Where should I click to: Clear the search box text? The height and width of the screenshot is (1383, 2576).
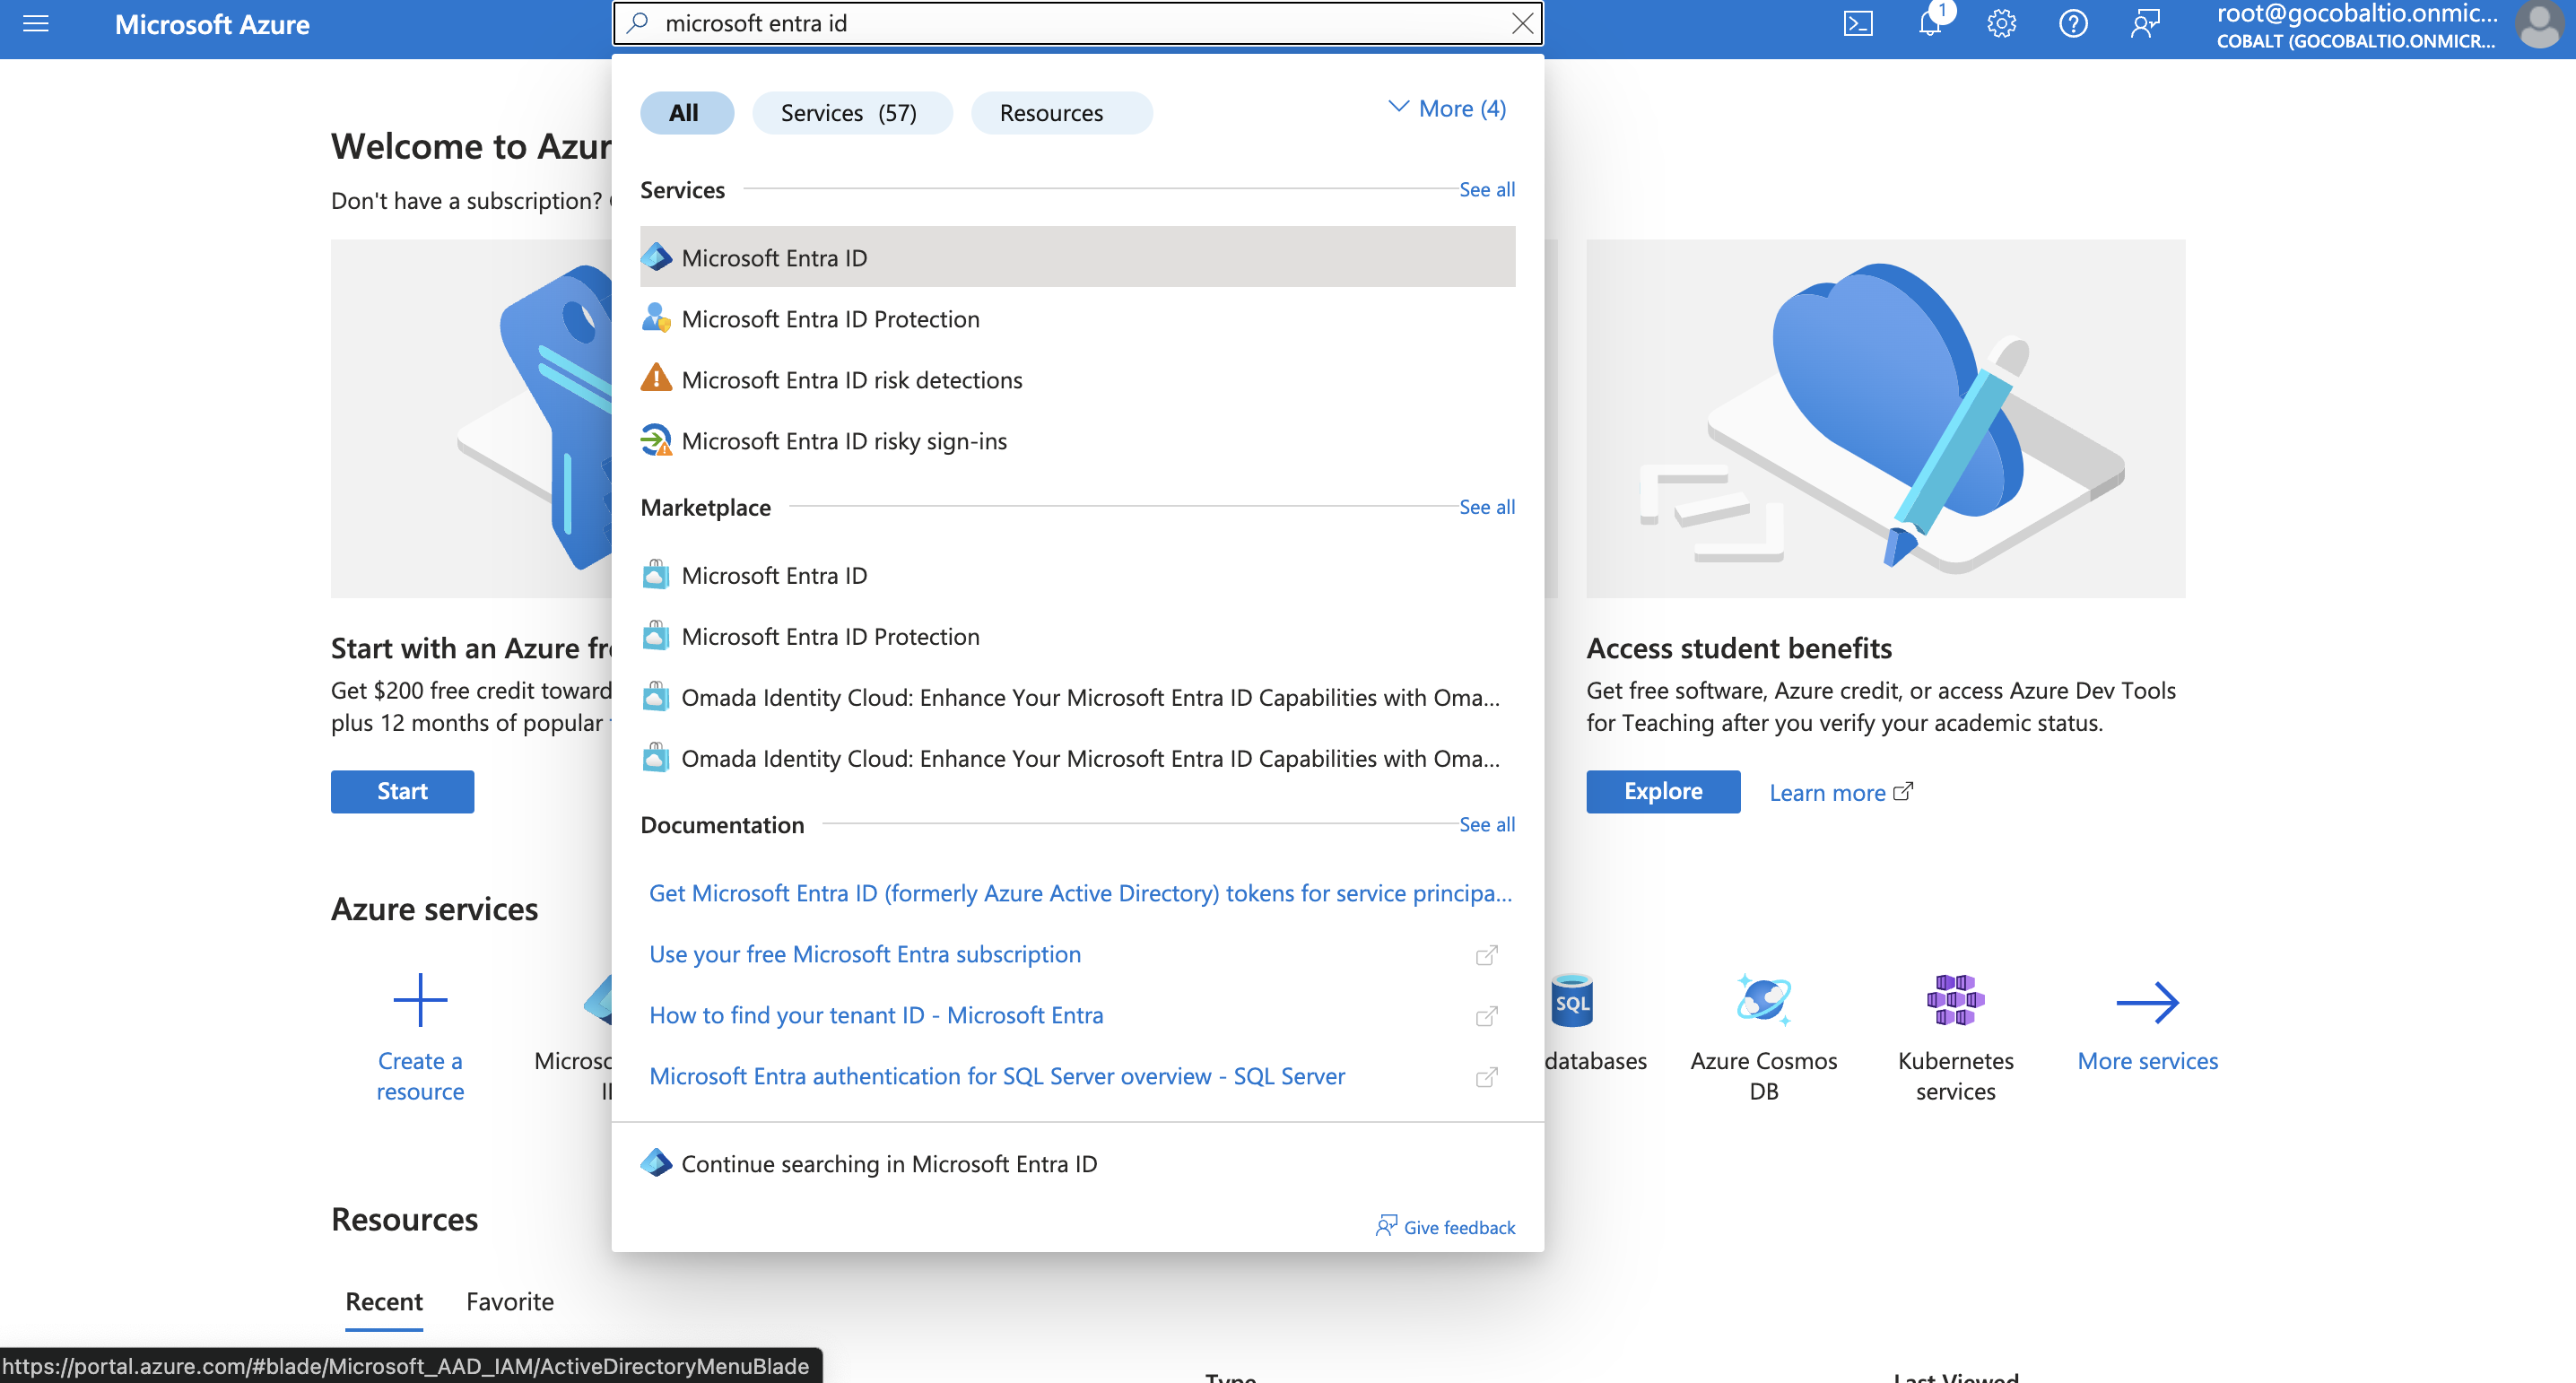point(1522,24)
